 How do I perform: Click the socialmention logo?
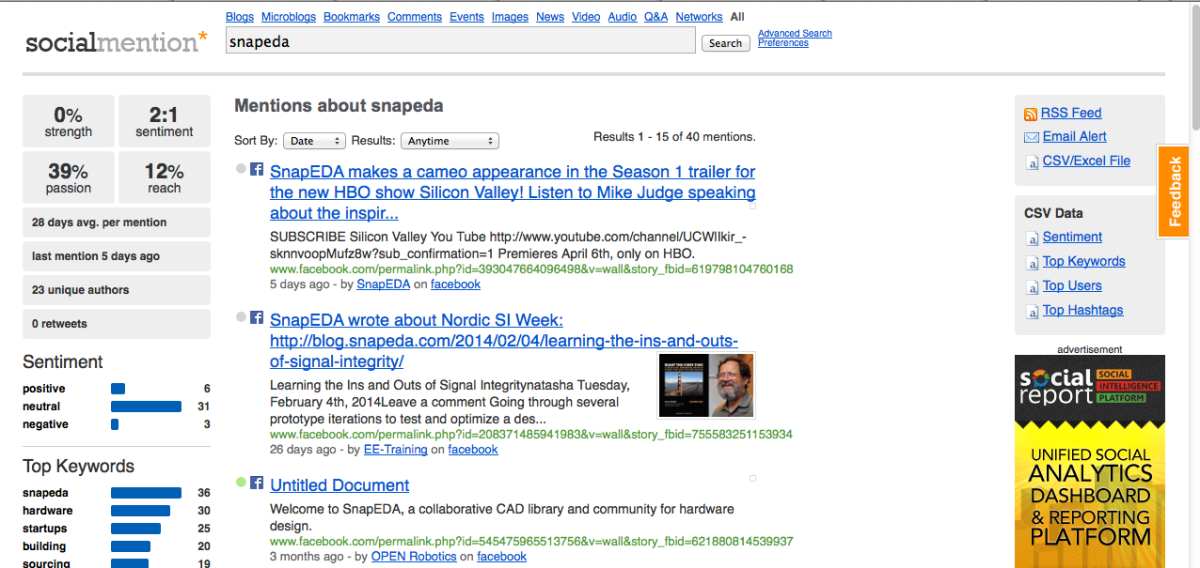(x=117, y=42)
